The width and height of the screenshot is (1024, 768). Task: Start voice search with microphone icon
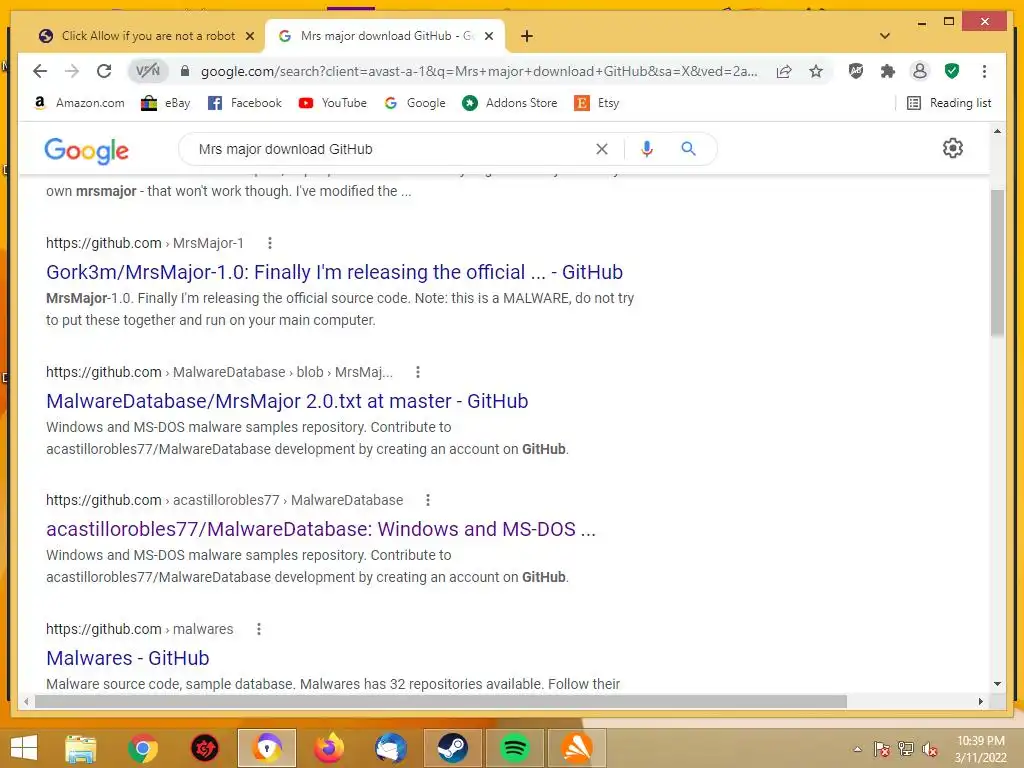[647, 150]
